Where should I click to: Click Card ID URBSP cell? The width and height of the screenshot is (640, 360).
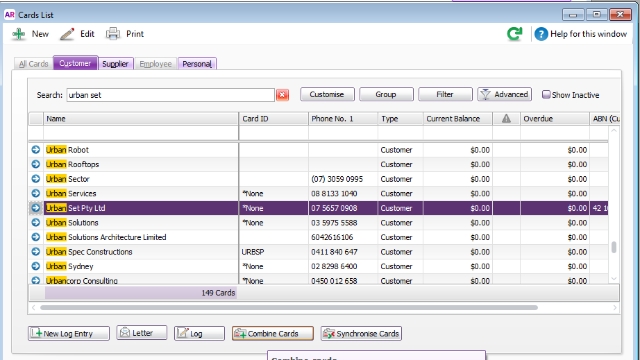(253, 252)
